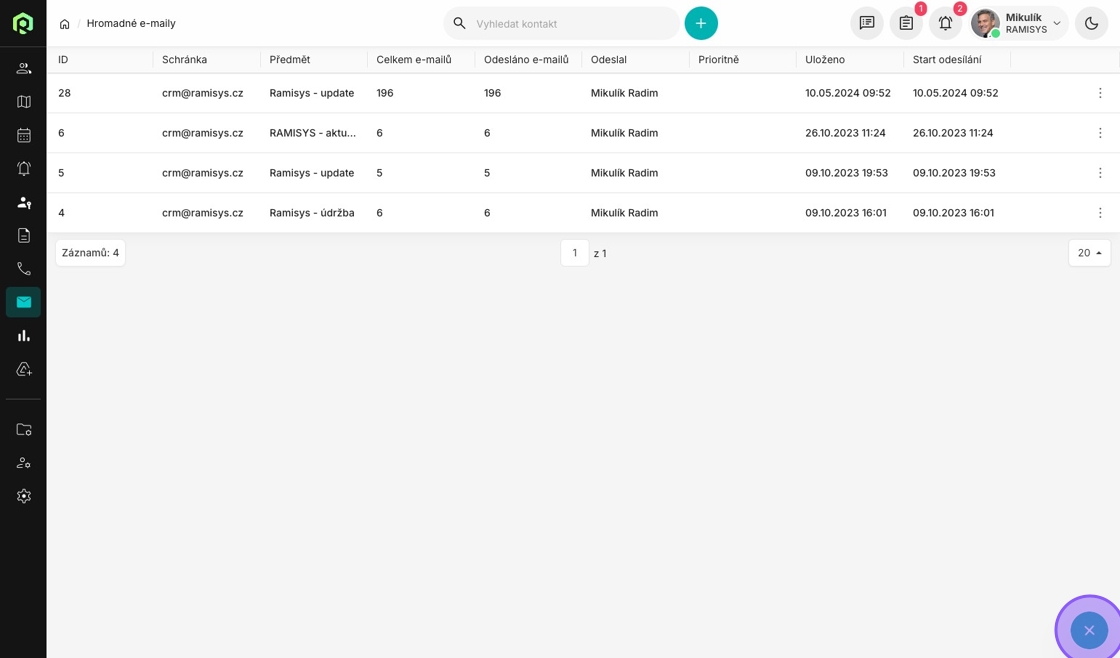This screenshot has width=1120, height=658.
Task: Click the ID value 28
Action: click(x=64, y=93)
